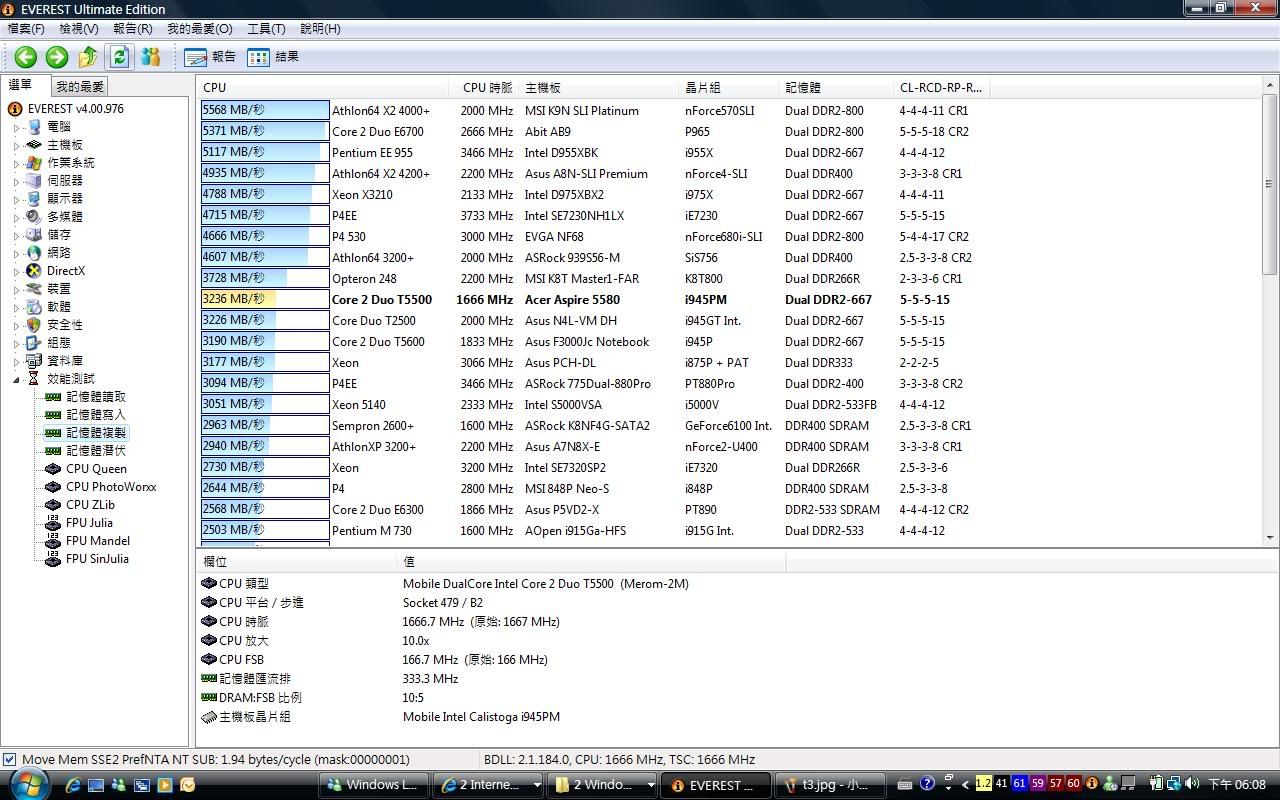Select the FPU Mandel benchmark icon
The width and height of the screenshot is (1280, 800).
pos(54,541)
